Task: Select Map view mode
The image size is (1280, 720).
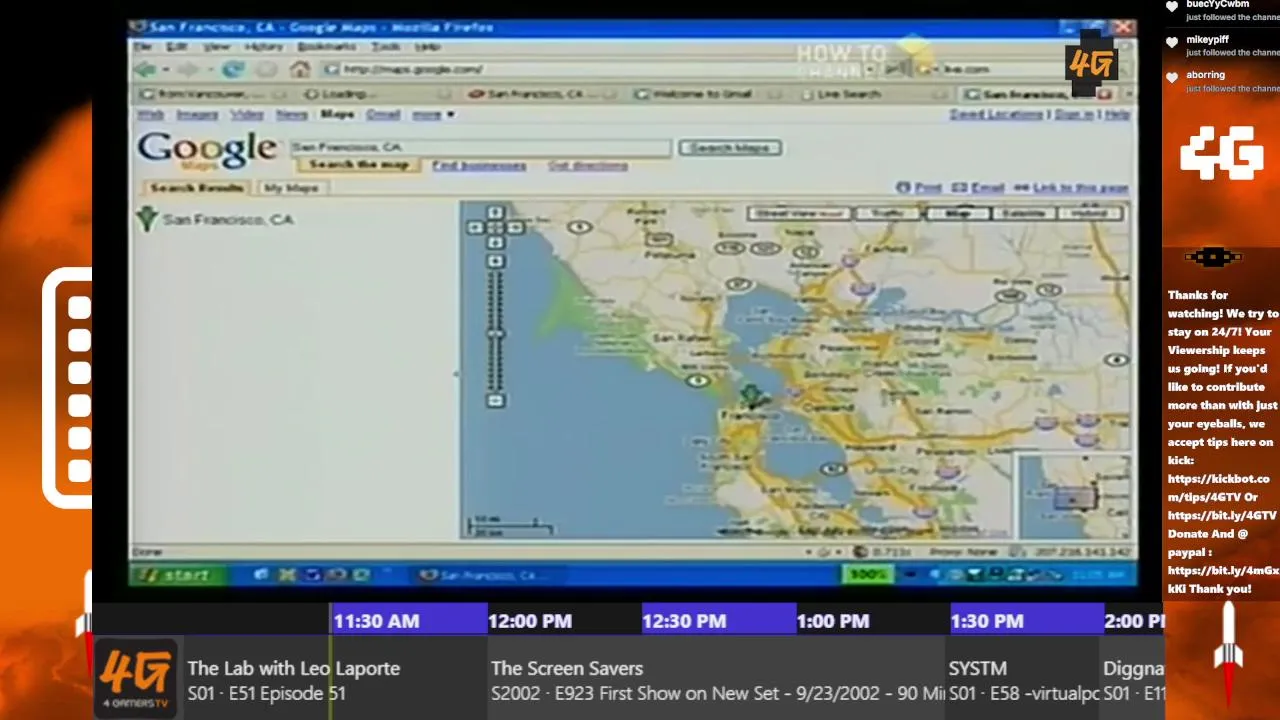Action: 958,214
